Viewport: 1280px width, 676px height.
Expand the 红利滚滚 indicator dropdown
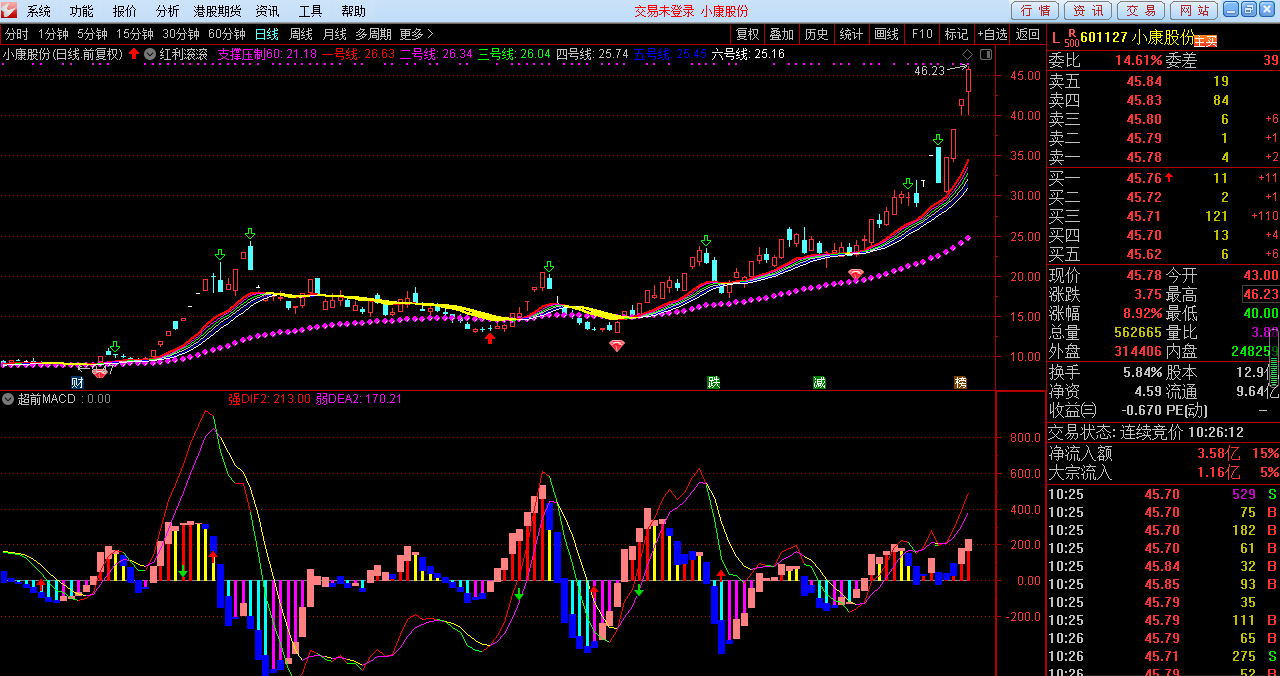[150, 54]
